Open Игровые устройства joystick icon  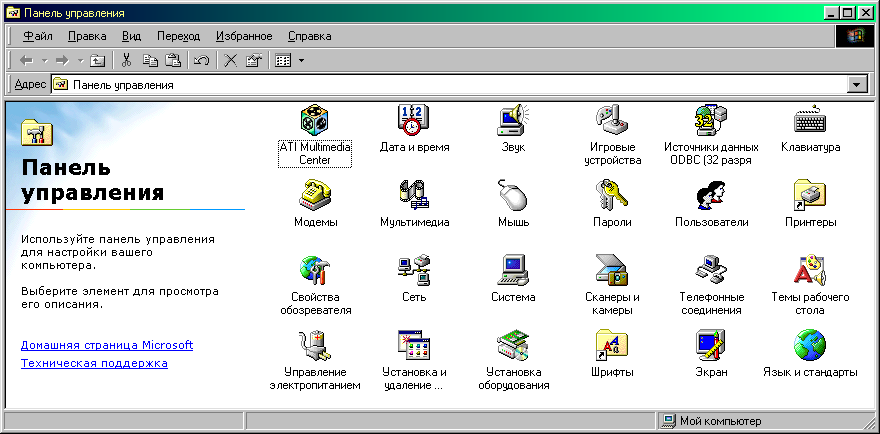coord(612,120)
